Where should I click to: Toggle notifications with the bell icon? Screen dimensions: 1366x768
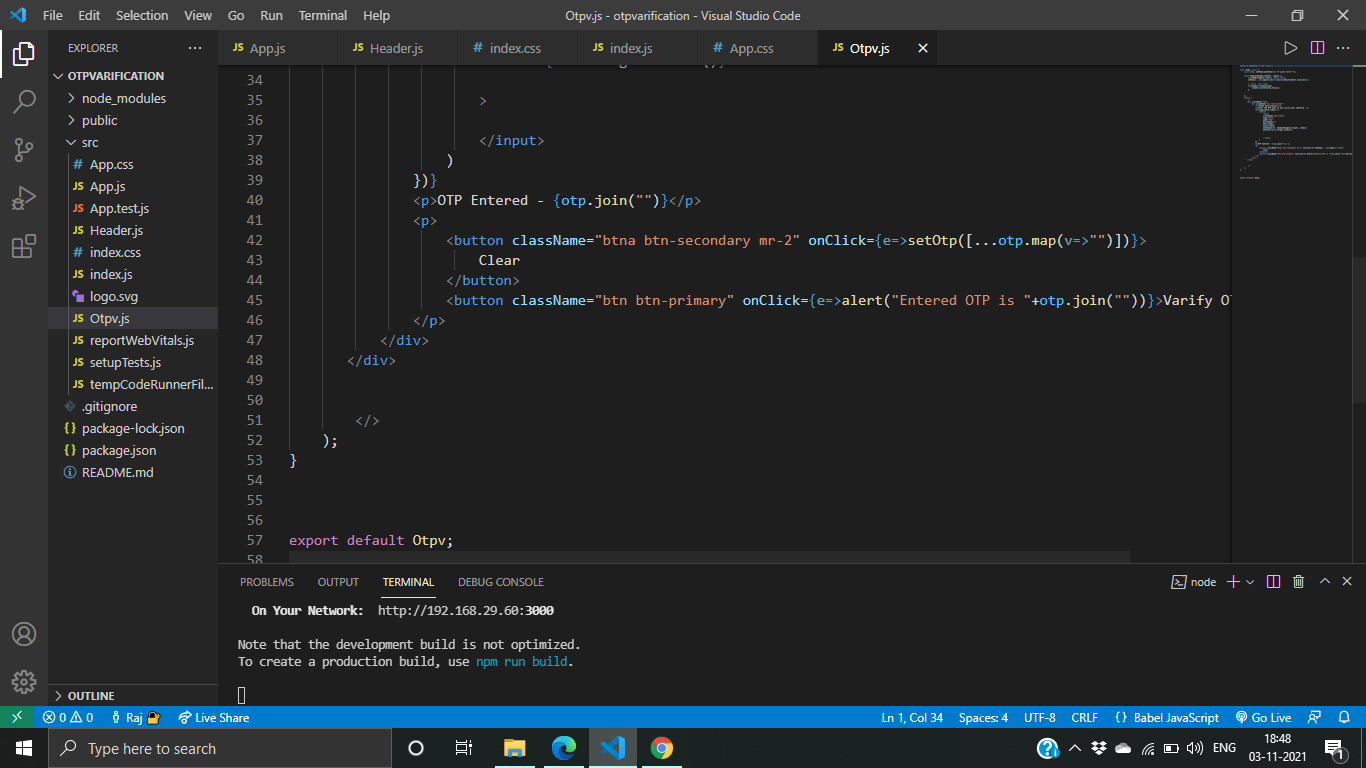[1344, 717]
